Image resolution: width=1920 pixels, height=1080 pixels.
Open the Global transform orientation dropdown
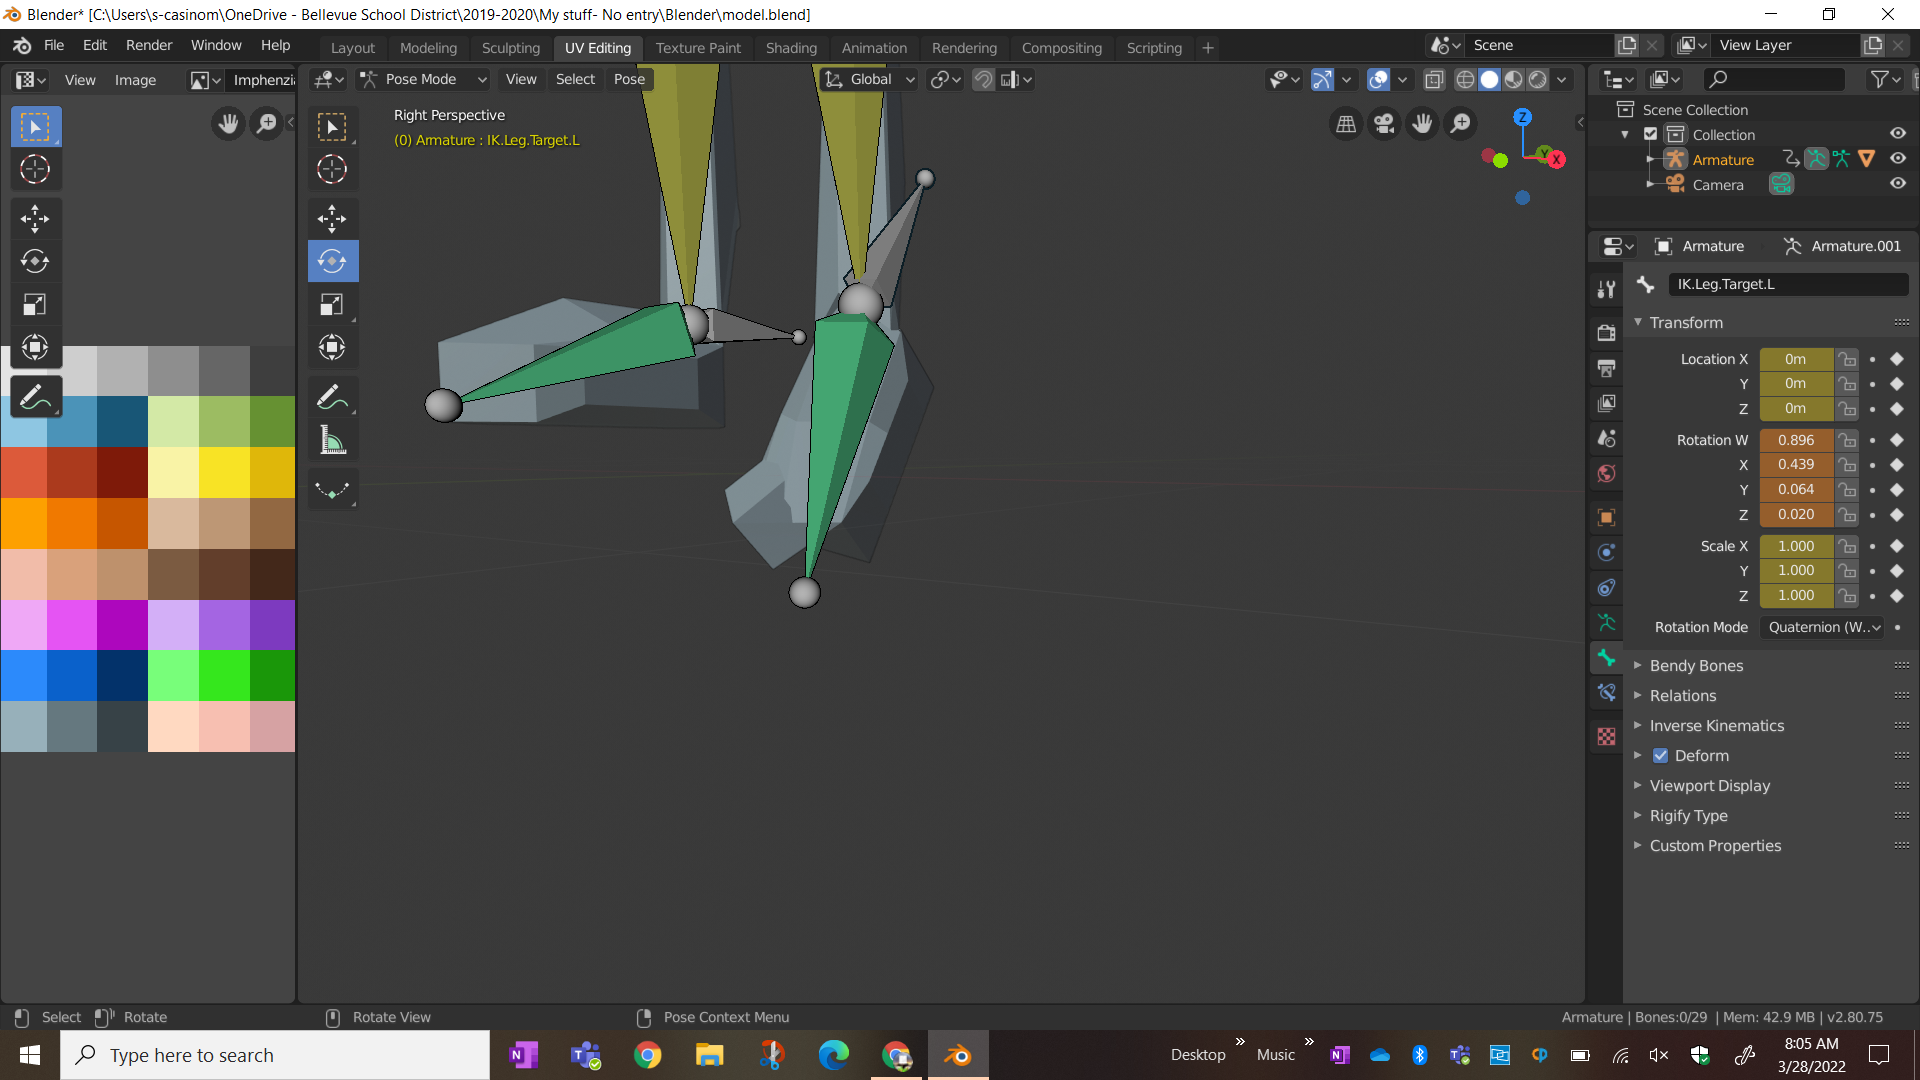click(x=869, y=79)
